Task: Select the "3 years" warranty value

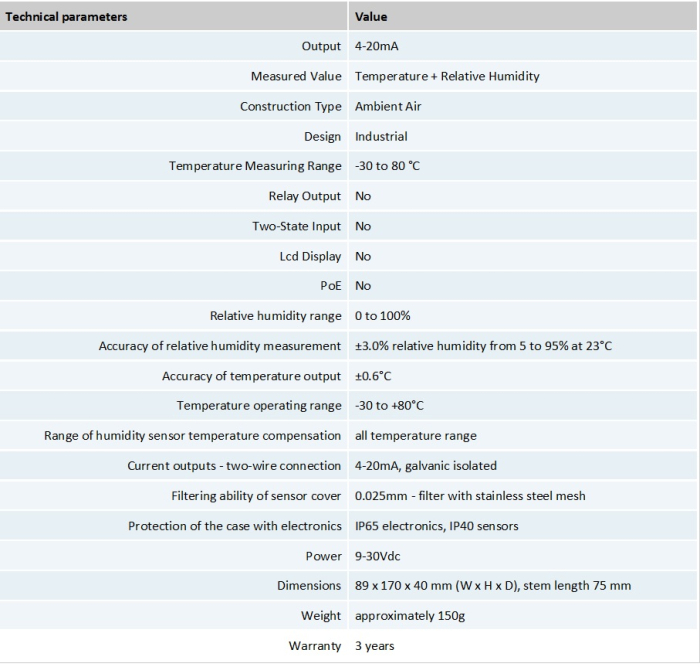Action: (x=374, y=646)
